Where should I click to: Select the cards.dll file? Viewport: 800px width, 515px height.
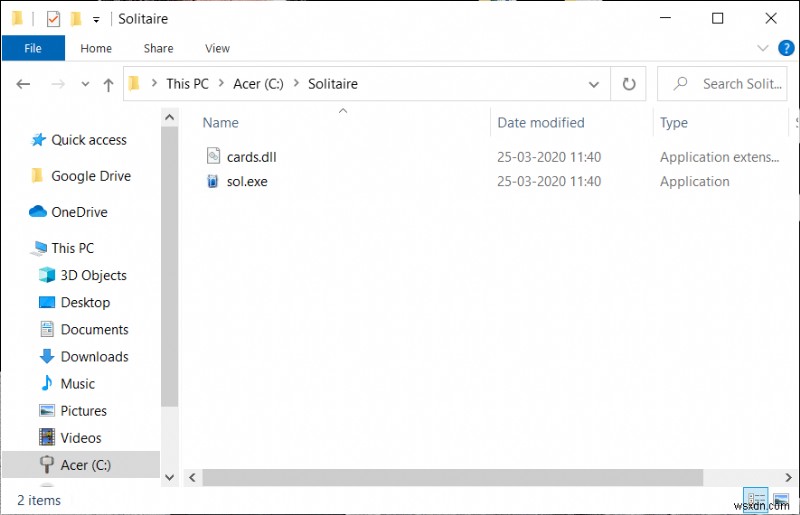pyautogui.click(x=252, y=157)
